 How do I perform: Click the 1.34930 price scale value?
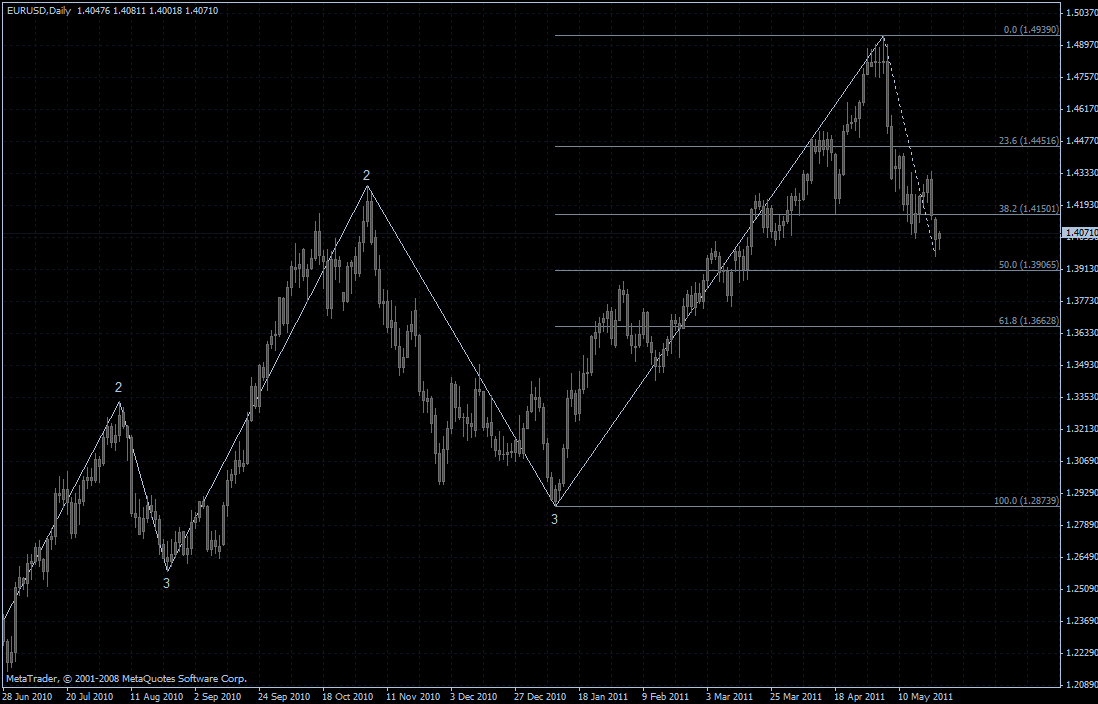coord(1082,365)
